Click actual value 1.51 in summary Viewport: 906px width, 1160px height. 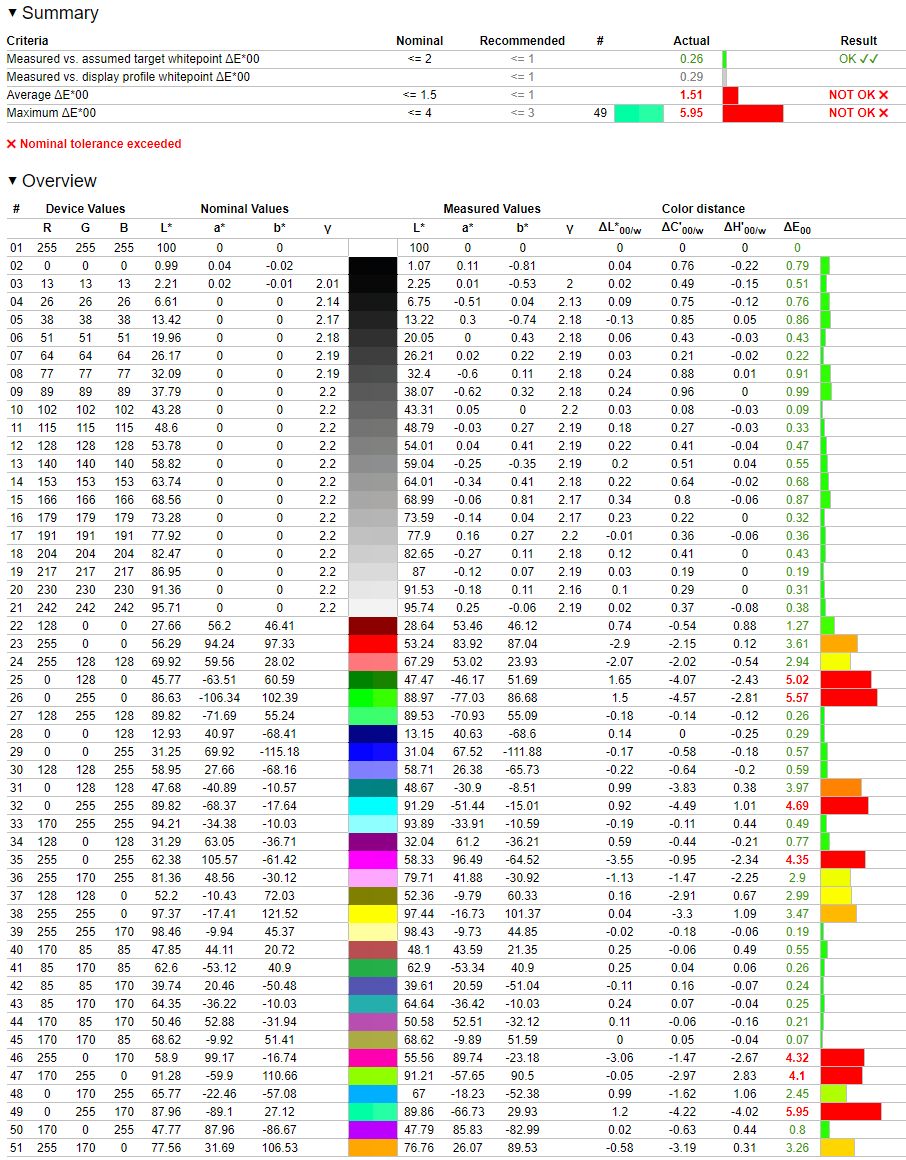click(x=691, y=95)
